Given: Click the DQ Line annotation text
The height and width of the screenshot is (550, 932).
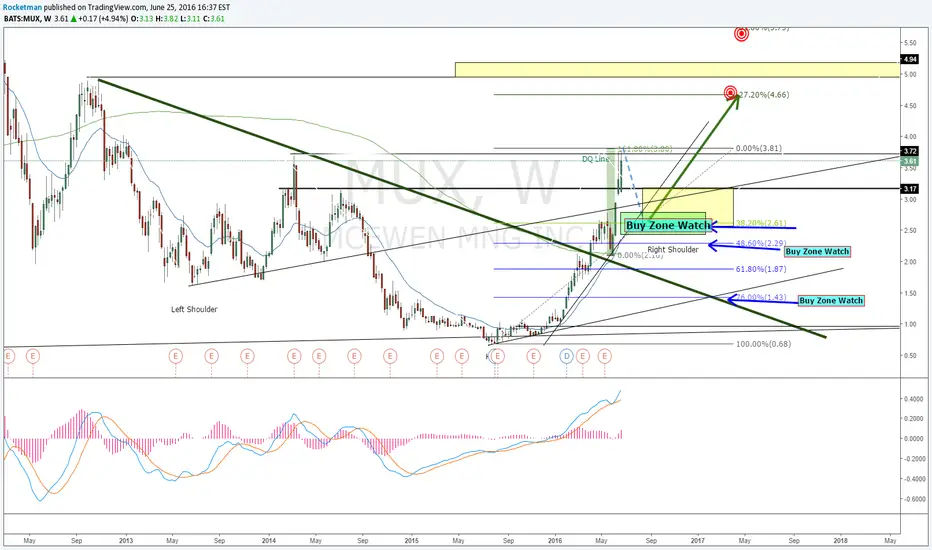Looking at the screenshot, I should [596, 159].
